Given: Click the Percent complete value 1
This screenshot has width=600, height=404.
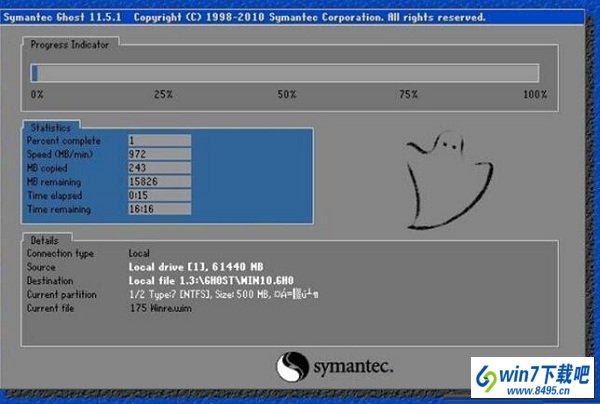Looking at the screenshot, I should point(160,140).
